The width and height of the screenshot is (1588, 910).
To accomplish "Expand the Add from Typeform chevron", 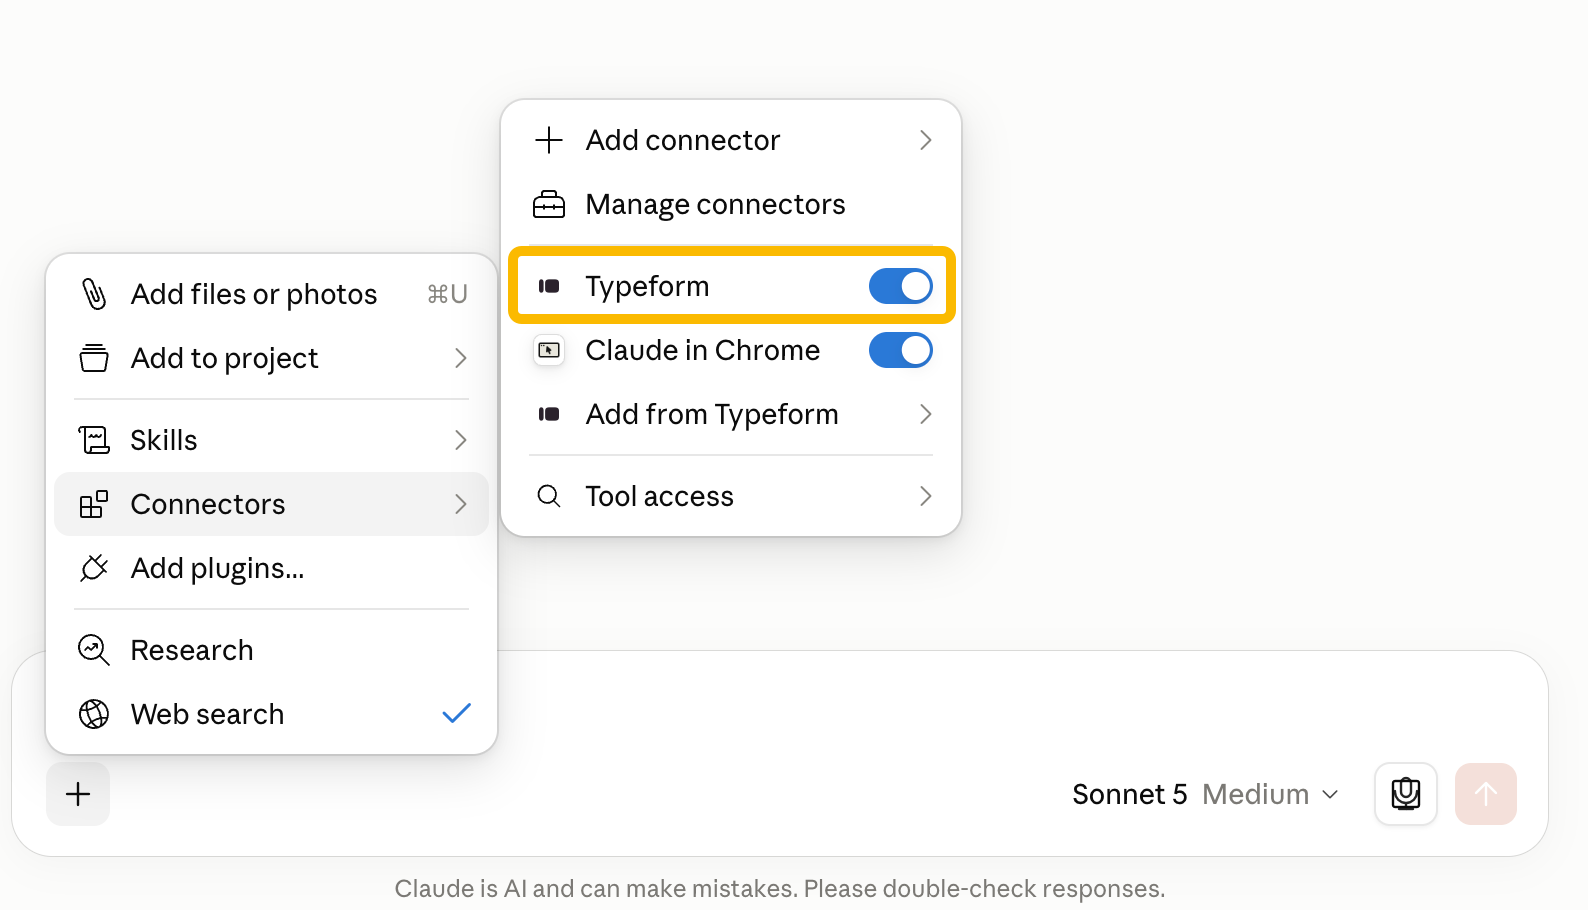I will (925, 414).
